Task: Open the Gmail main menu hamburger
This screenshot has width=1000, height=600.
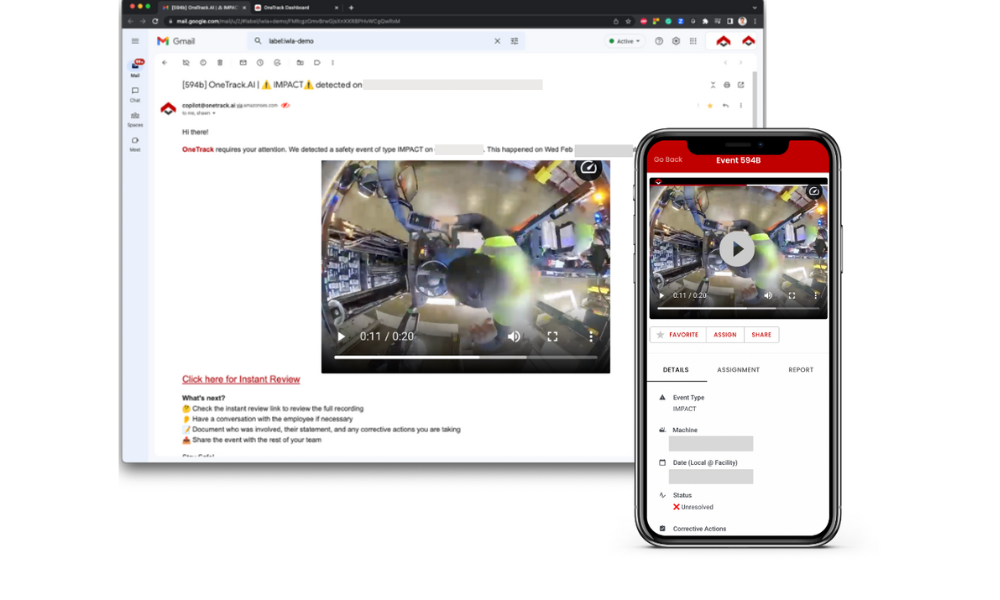Action: 135,41
